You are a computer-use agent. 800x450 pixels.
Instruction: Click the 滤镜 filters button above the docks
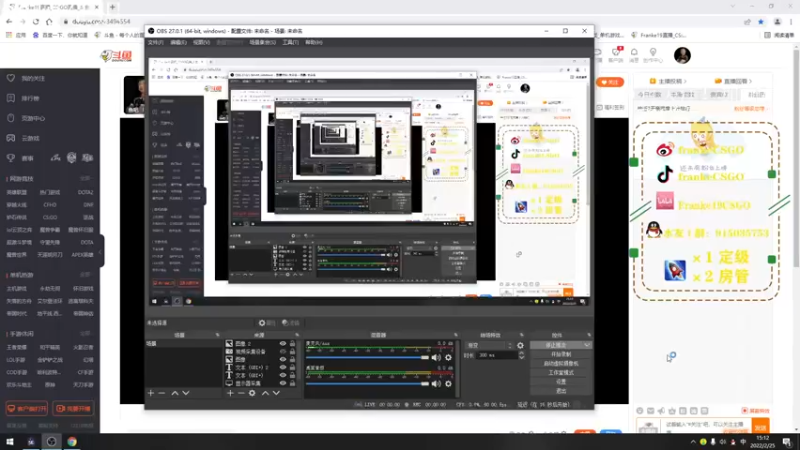(291, 323)
